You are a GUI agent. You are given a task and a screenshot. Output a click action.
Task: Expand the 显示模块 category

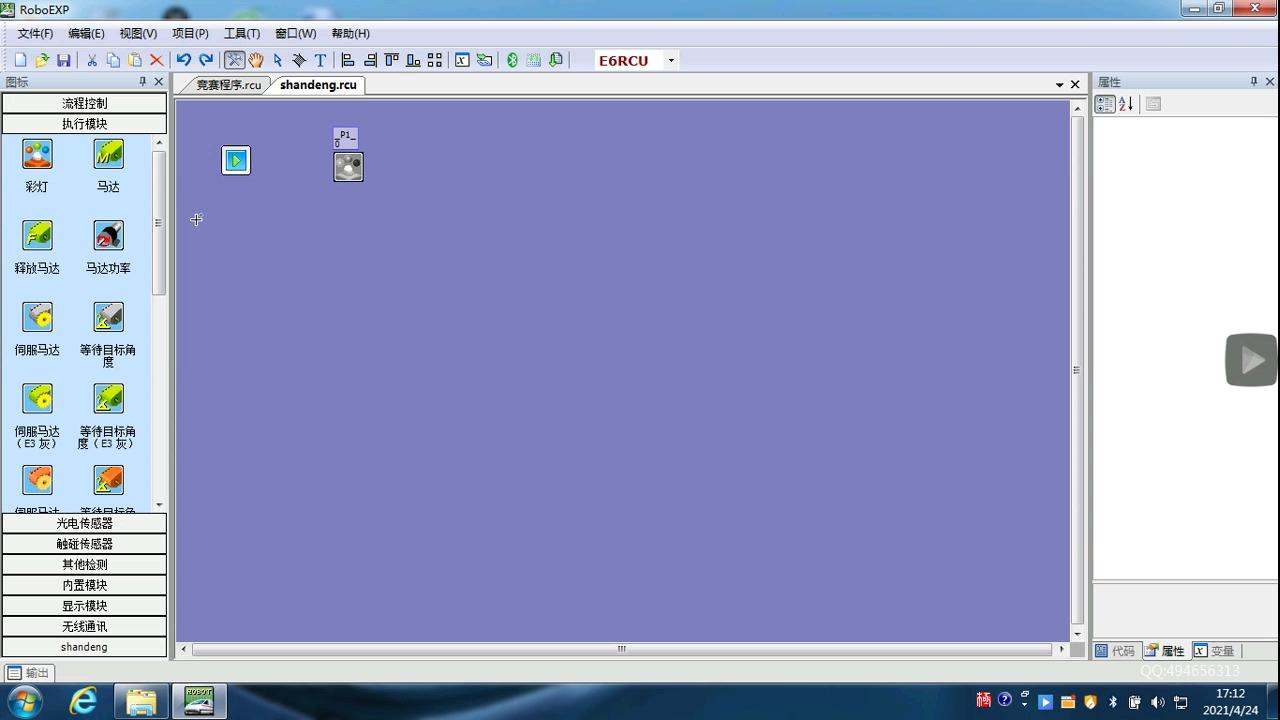coord(84,606)
